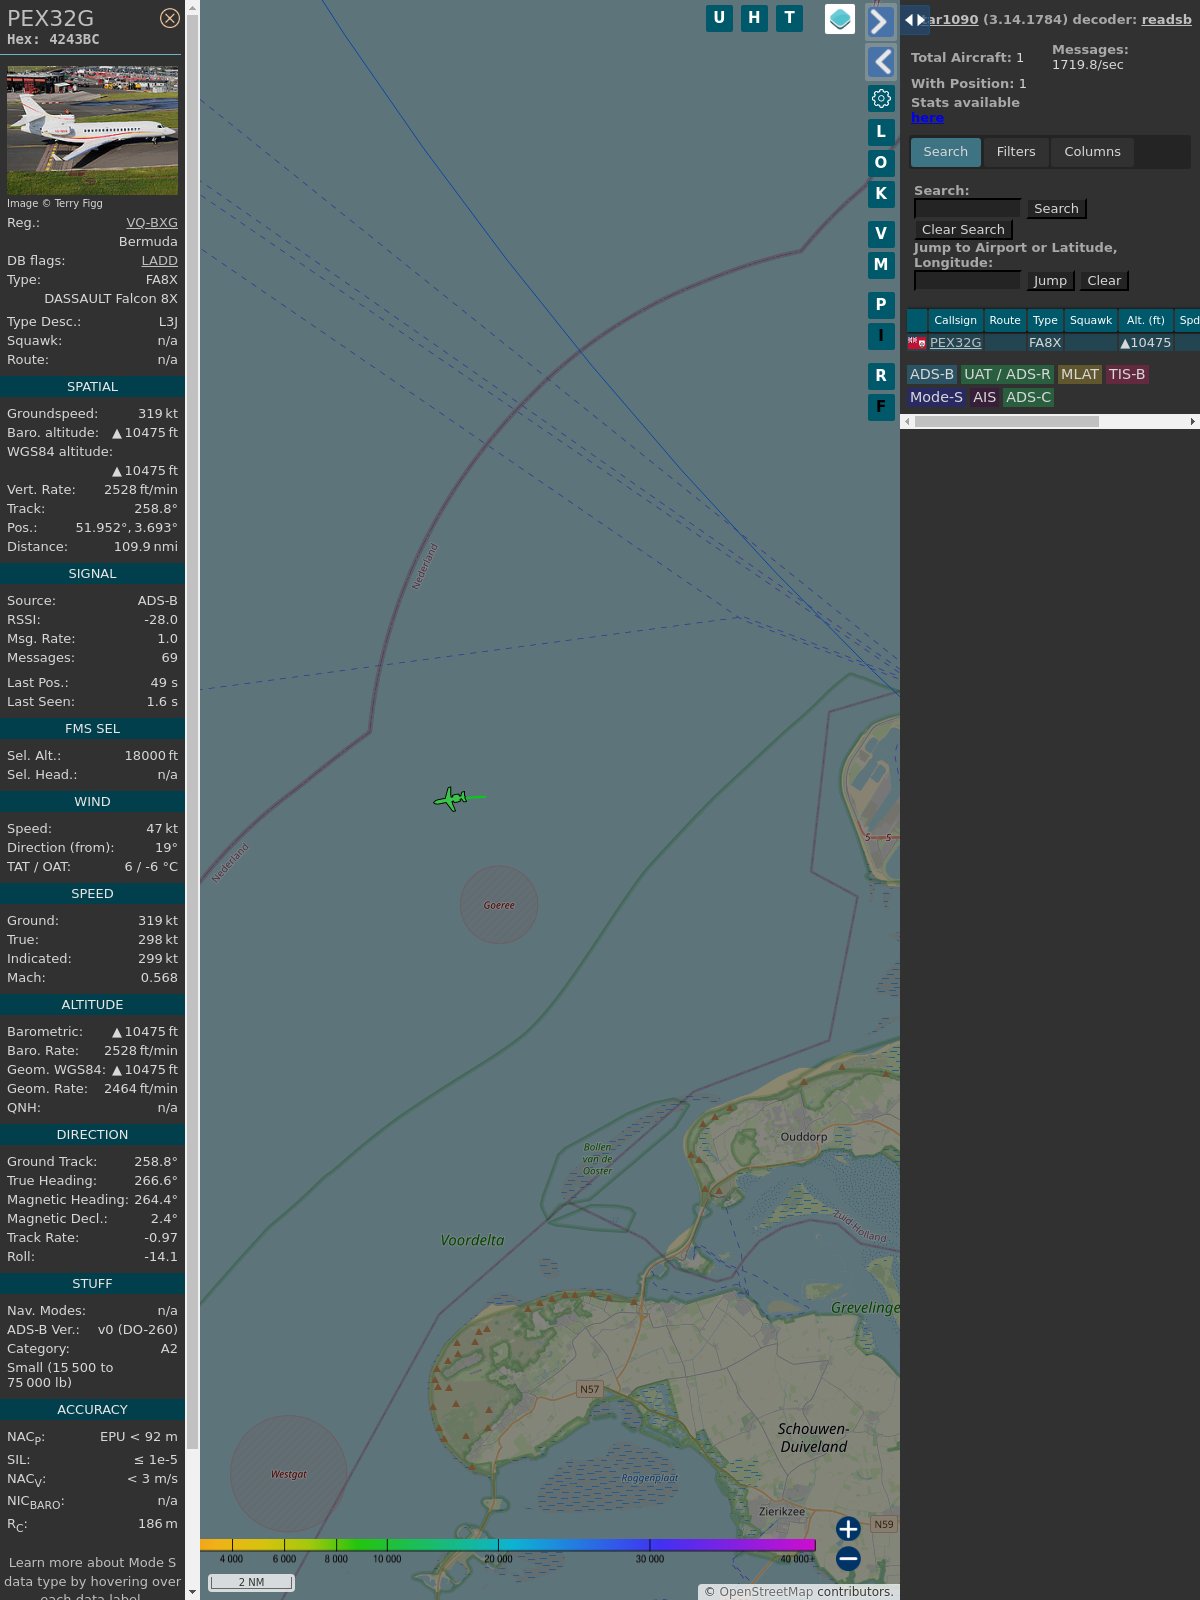Expand sidebar with right chevron arrow
Image resolution: width=1200 pixels, height=1600 pixels.
pyautogui.click(x=880, y=21)
